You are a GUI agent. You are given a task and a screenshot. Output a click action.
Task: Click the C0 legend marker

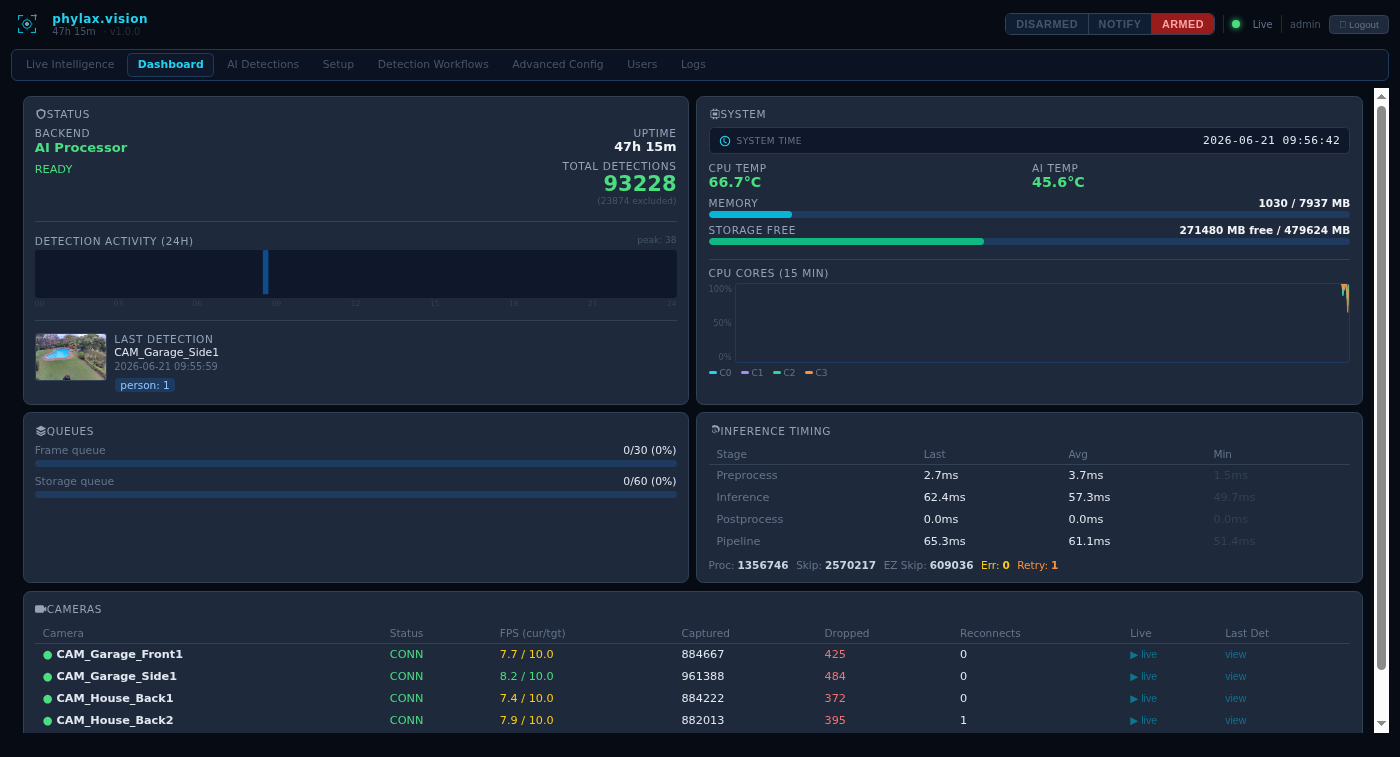click(713, 373)
